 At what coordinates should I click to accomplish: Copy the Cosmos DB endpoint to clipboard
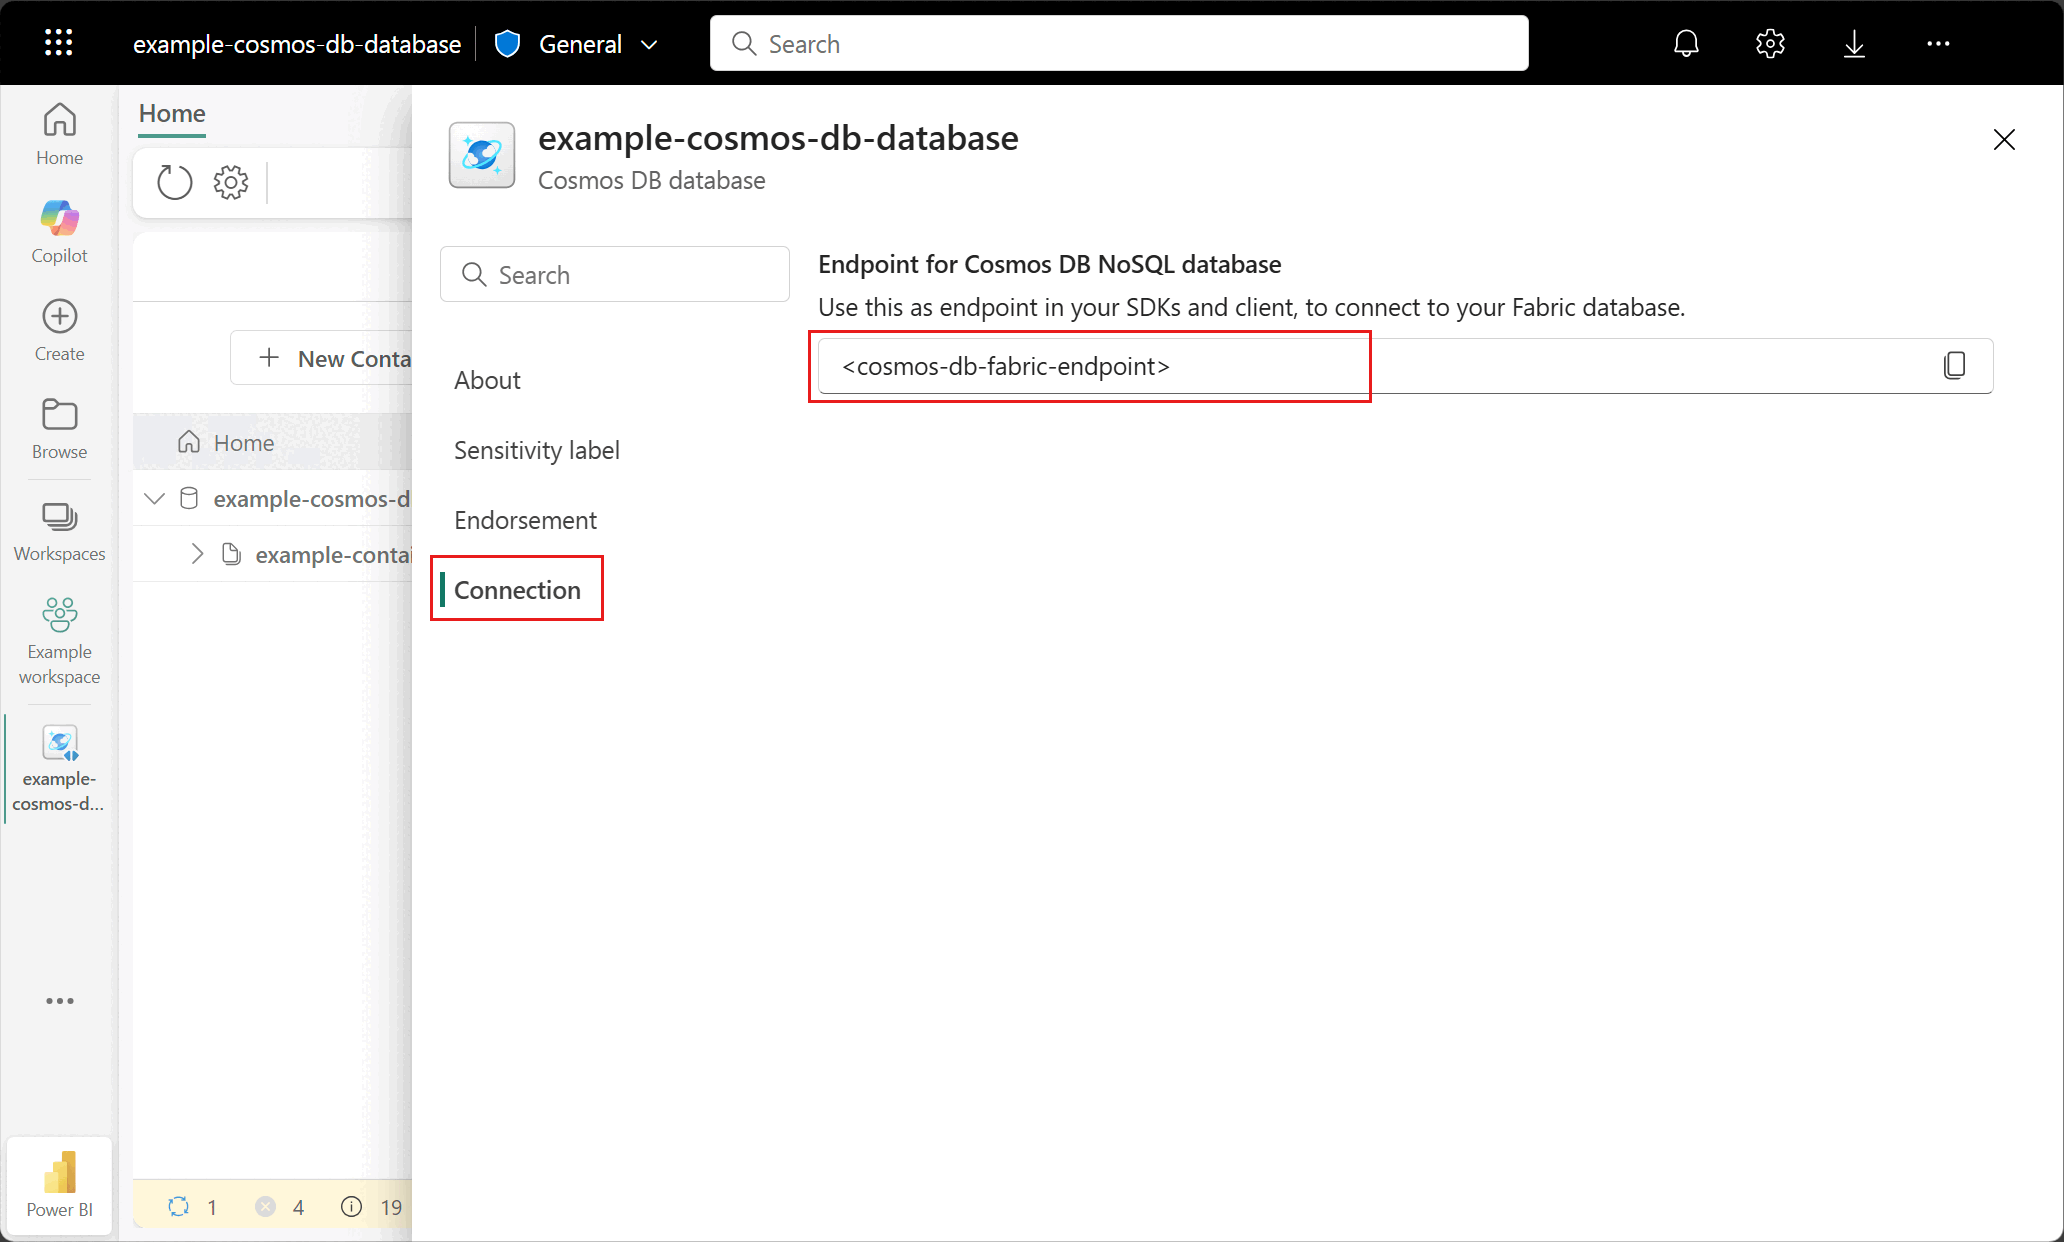point(1954,366)
